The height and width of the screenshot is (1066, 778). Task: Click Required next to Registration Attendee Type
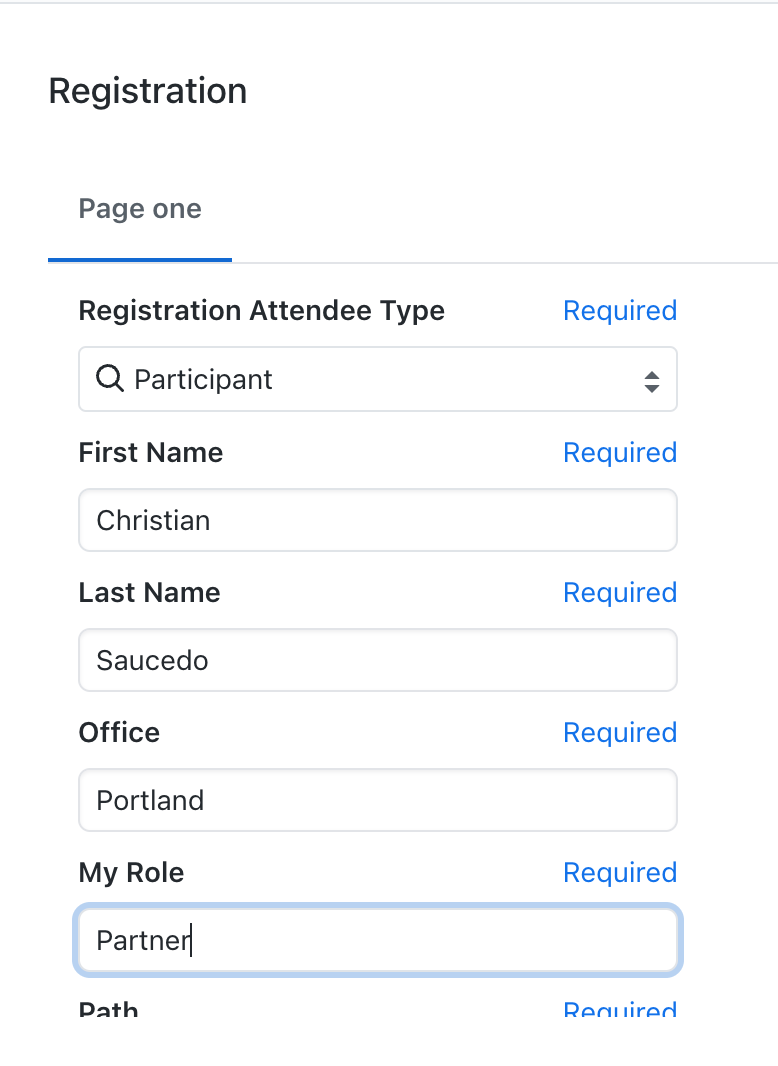coord(620,311)
